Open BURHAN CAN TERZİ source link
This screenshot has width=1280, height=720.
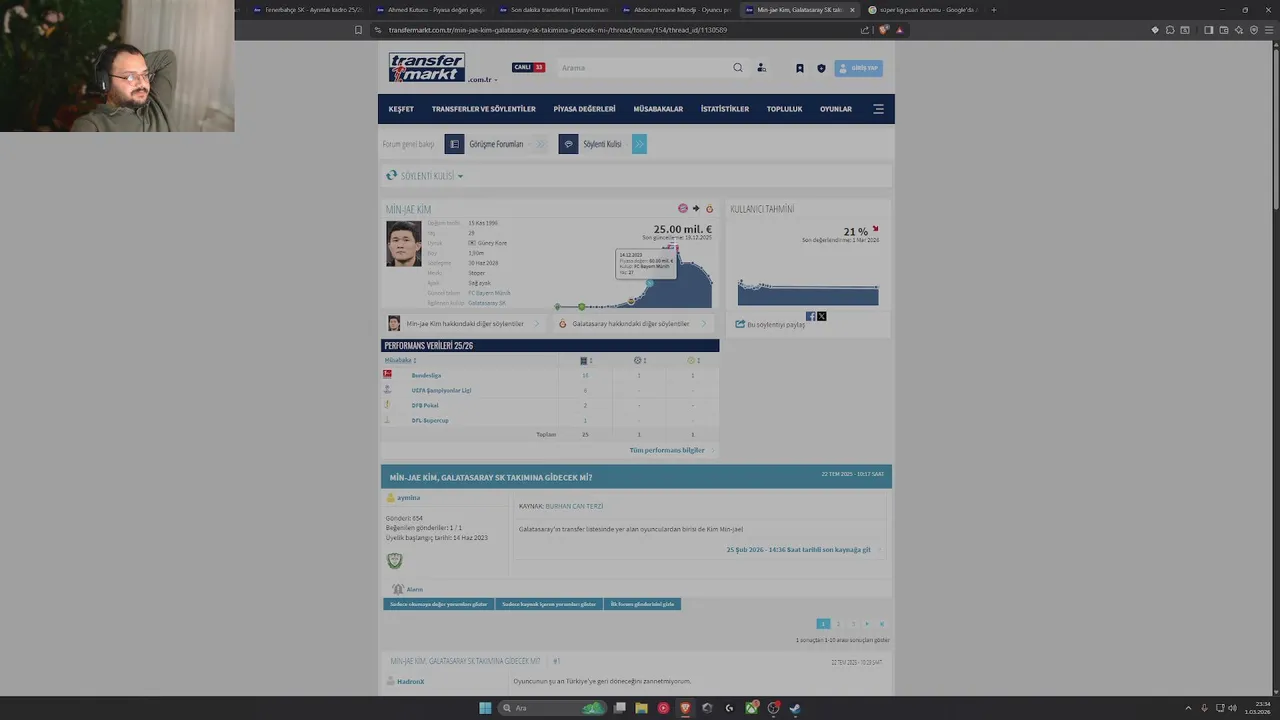tap(574, 506)
